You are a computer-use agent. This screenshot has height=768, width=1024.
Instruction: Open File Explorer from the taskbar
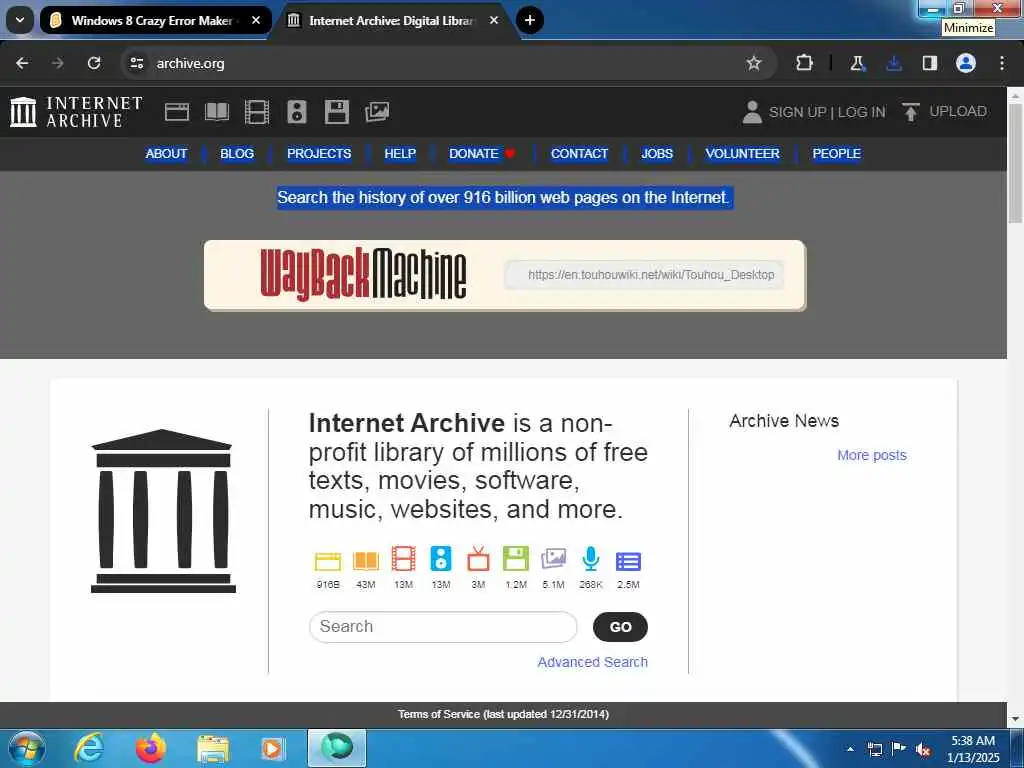pyautogui.click(x=213, y=748)
